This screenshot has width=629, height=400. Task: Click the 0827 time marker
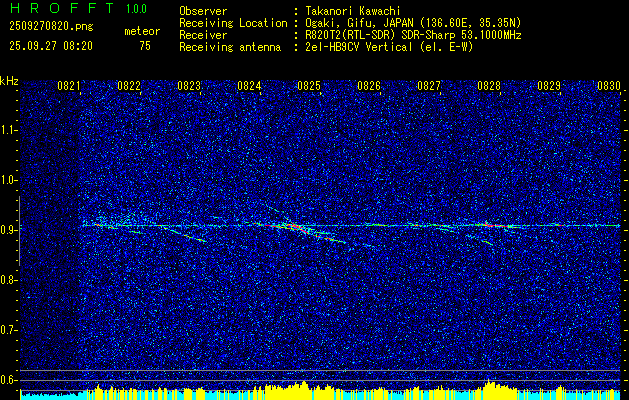(429, 85)
